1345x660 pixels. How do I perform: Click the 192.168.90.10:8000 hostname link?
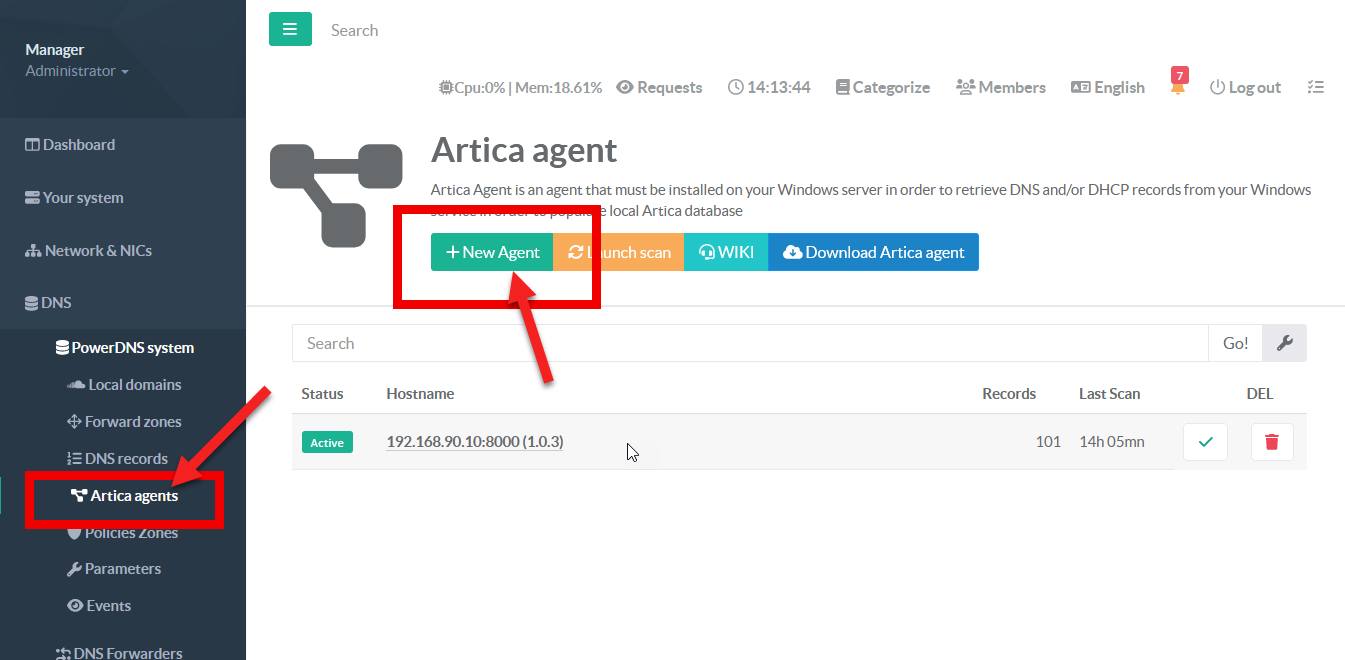click(474, 442)
